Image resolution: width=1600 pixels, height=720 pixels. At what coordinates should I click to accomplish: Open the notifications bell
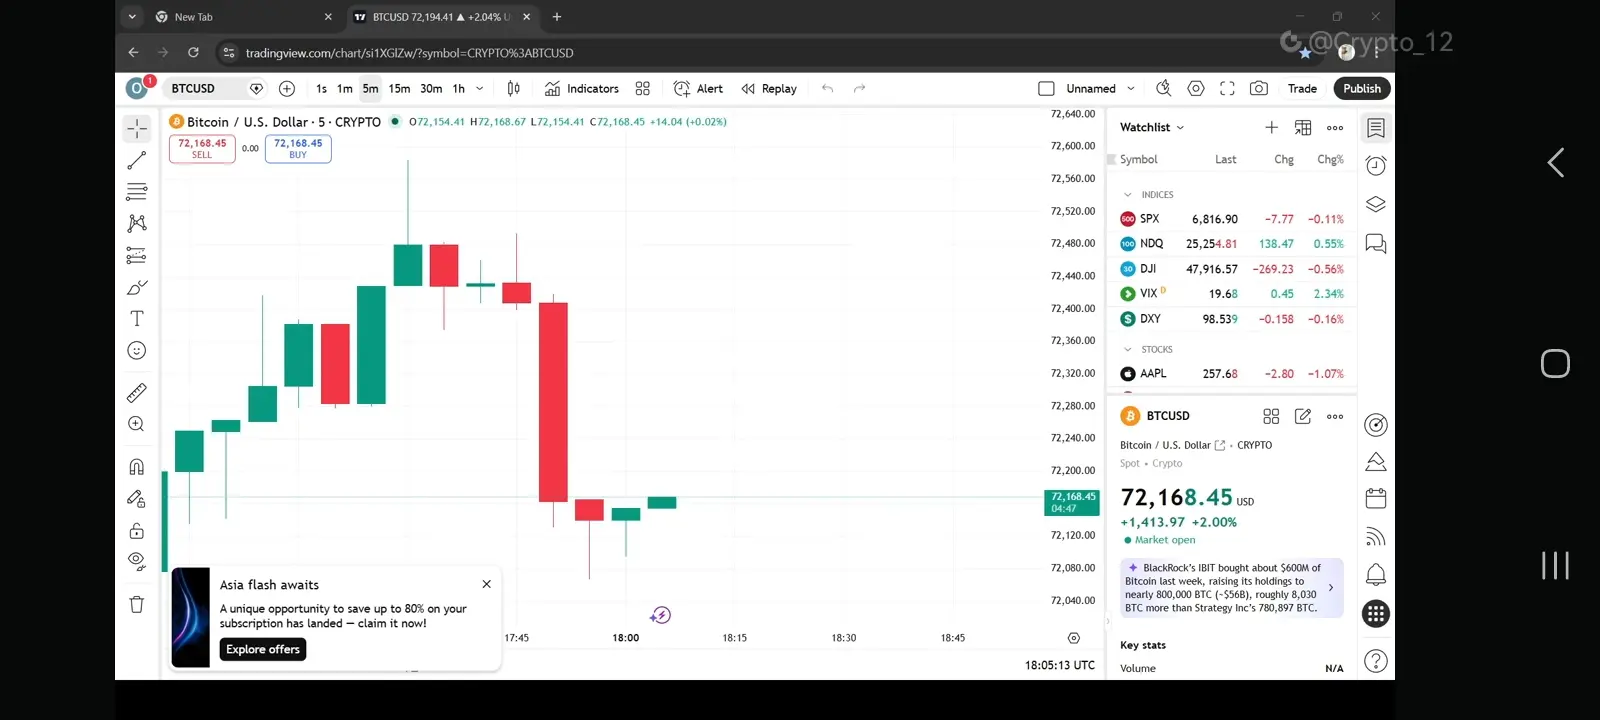1376,575
